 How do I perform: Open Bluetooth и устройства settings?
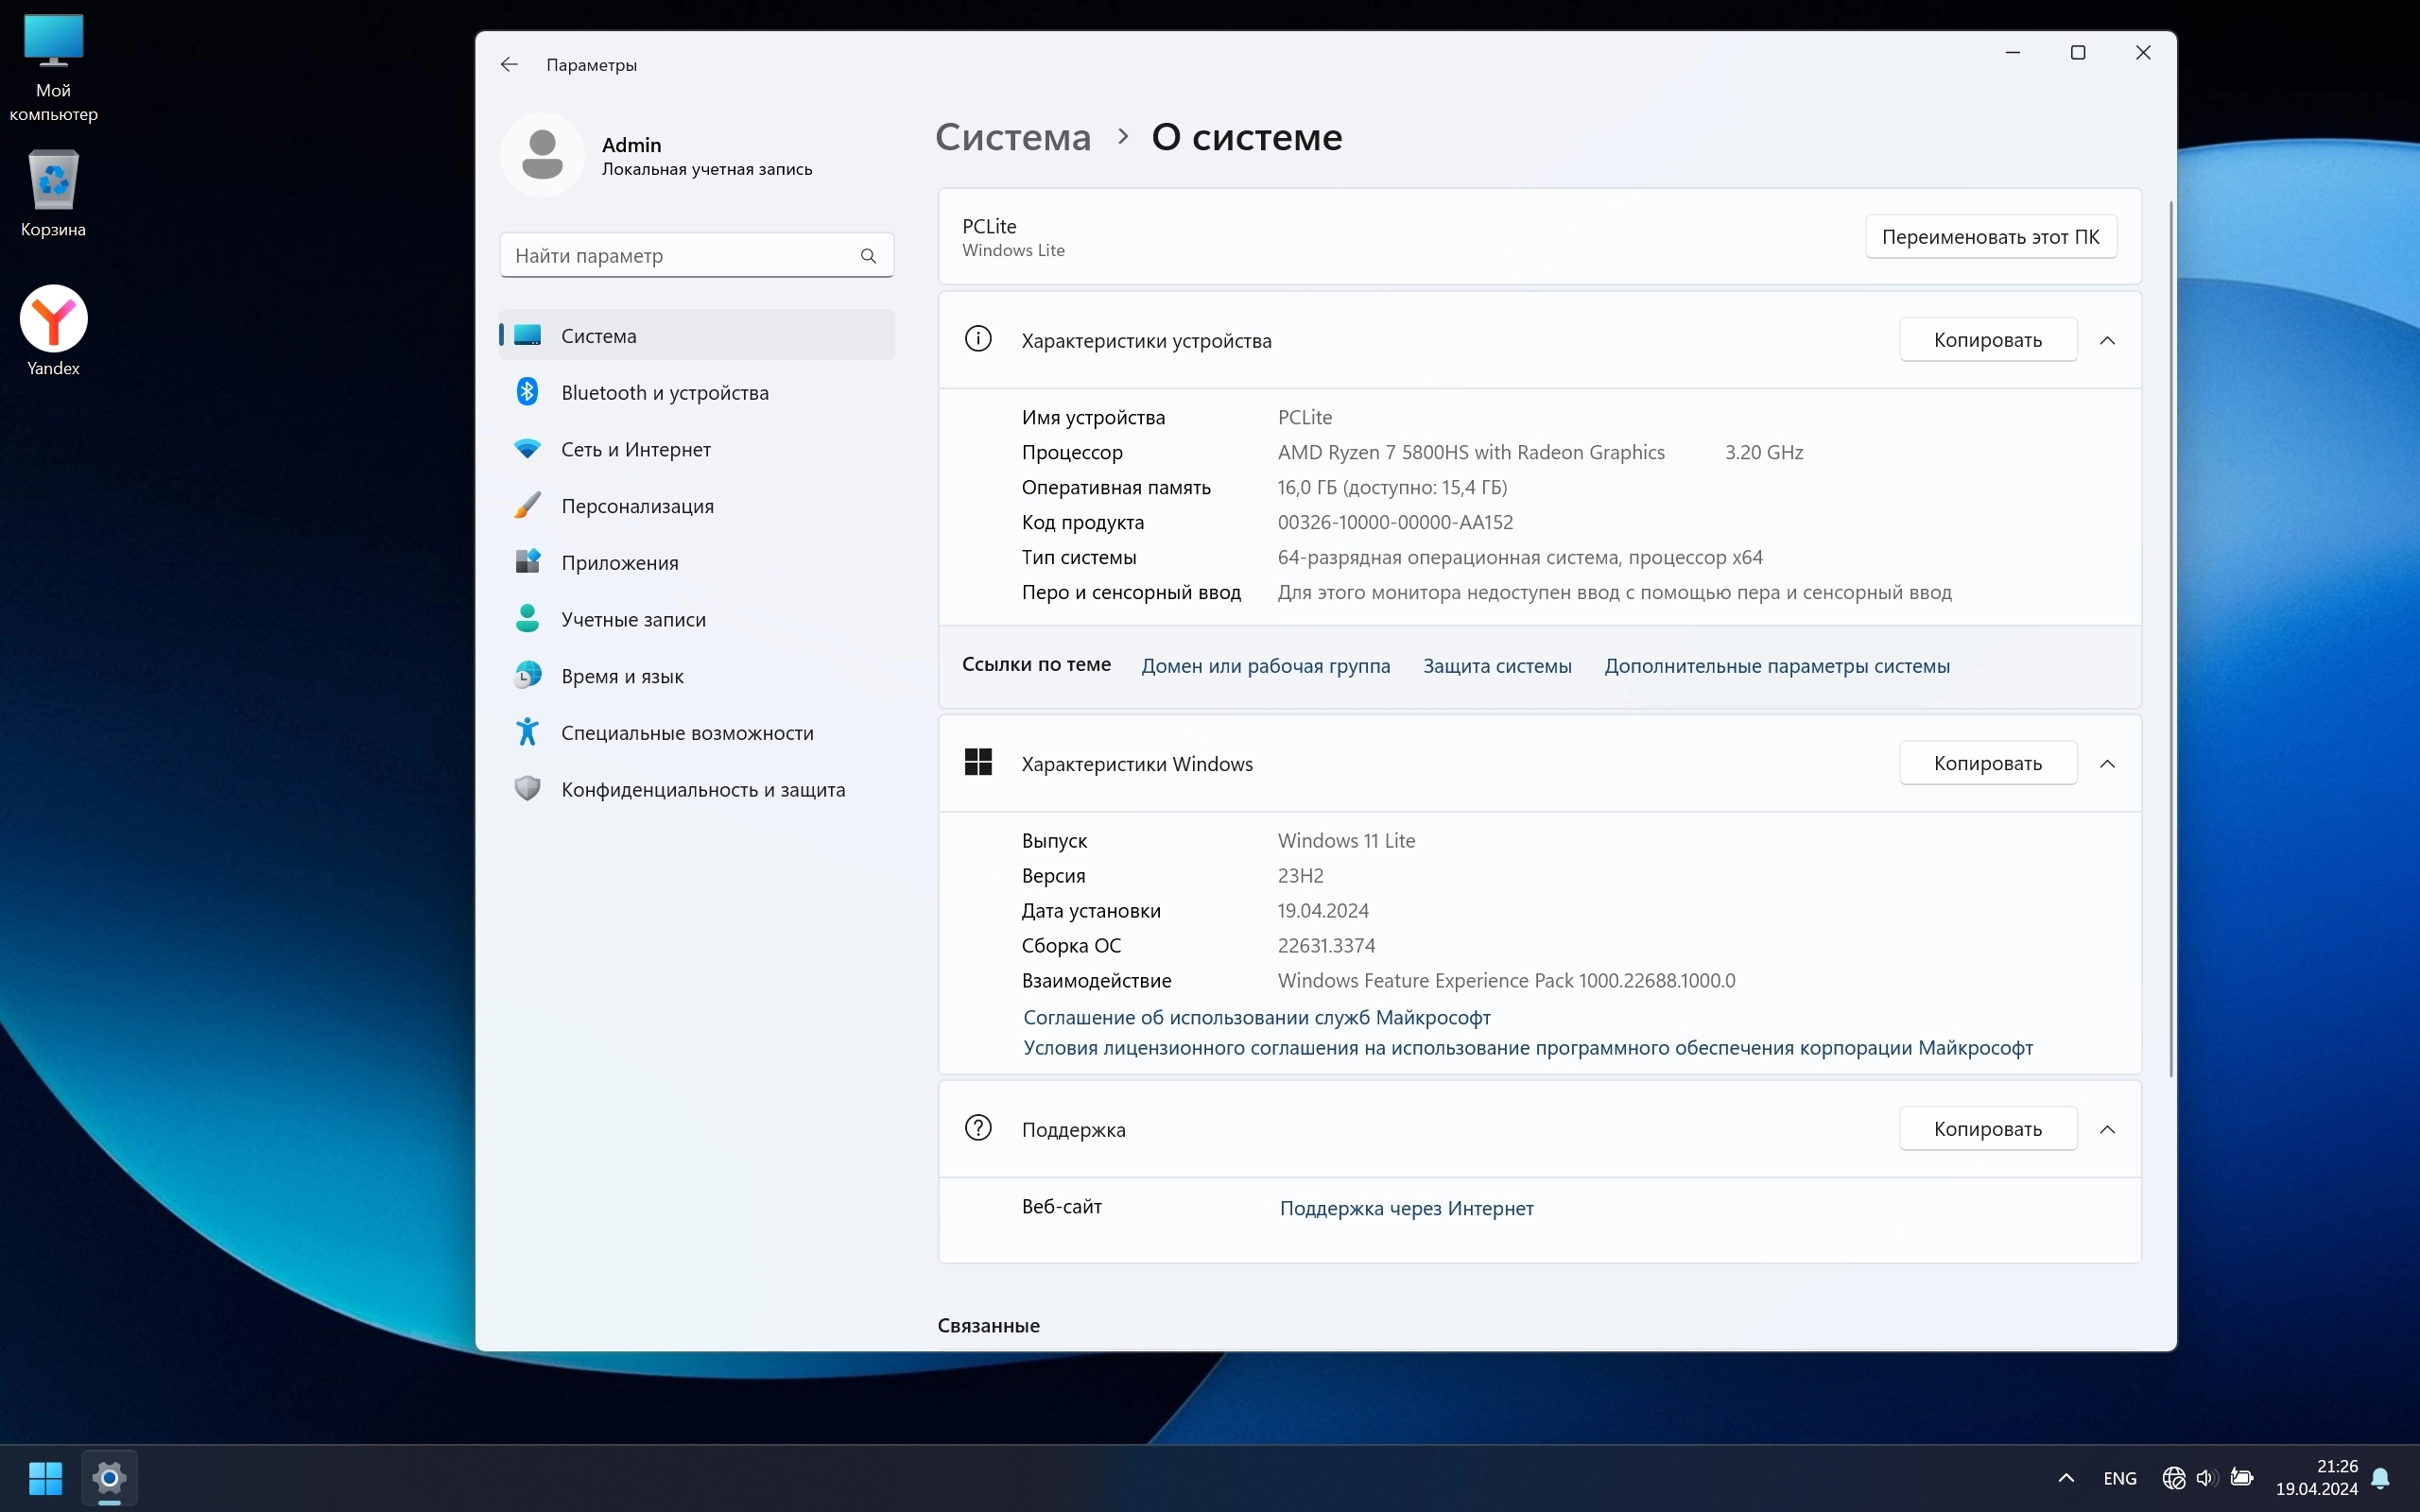coord(664,392)
